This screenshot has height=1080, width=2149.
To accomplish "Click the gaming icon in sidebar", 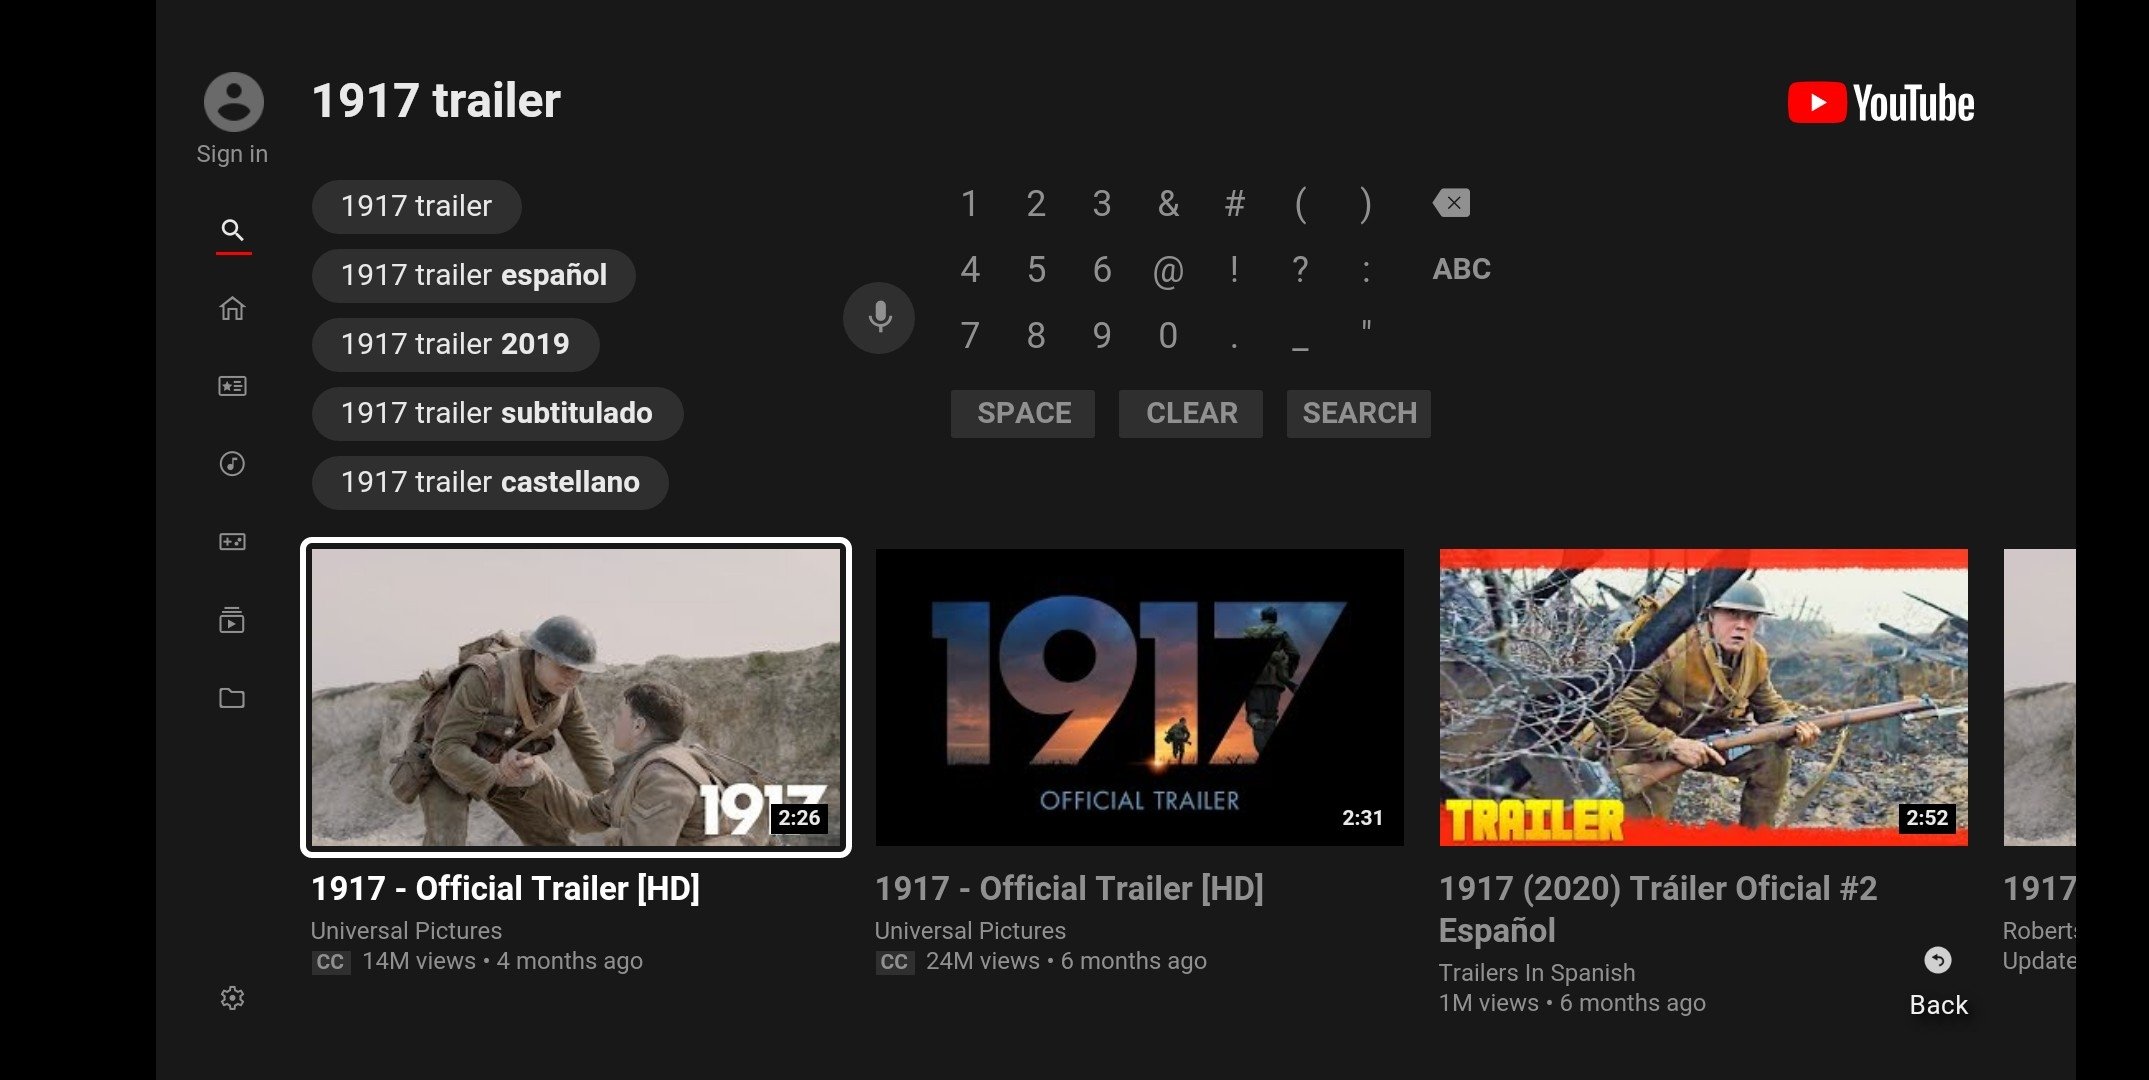I will (231, 541).
